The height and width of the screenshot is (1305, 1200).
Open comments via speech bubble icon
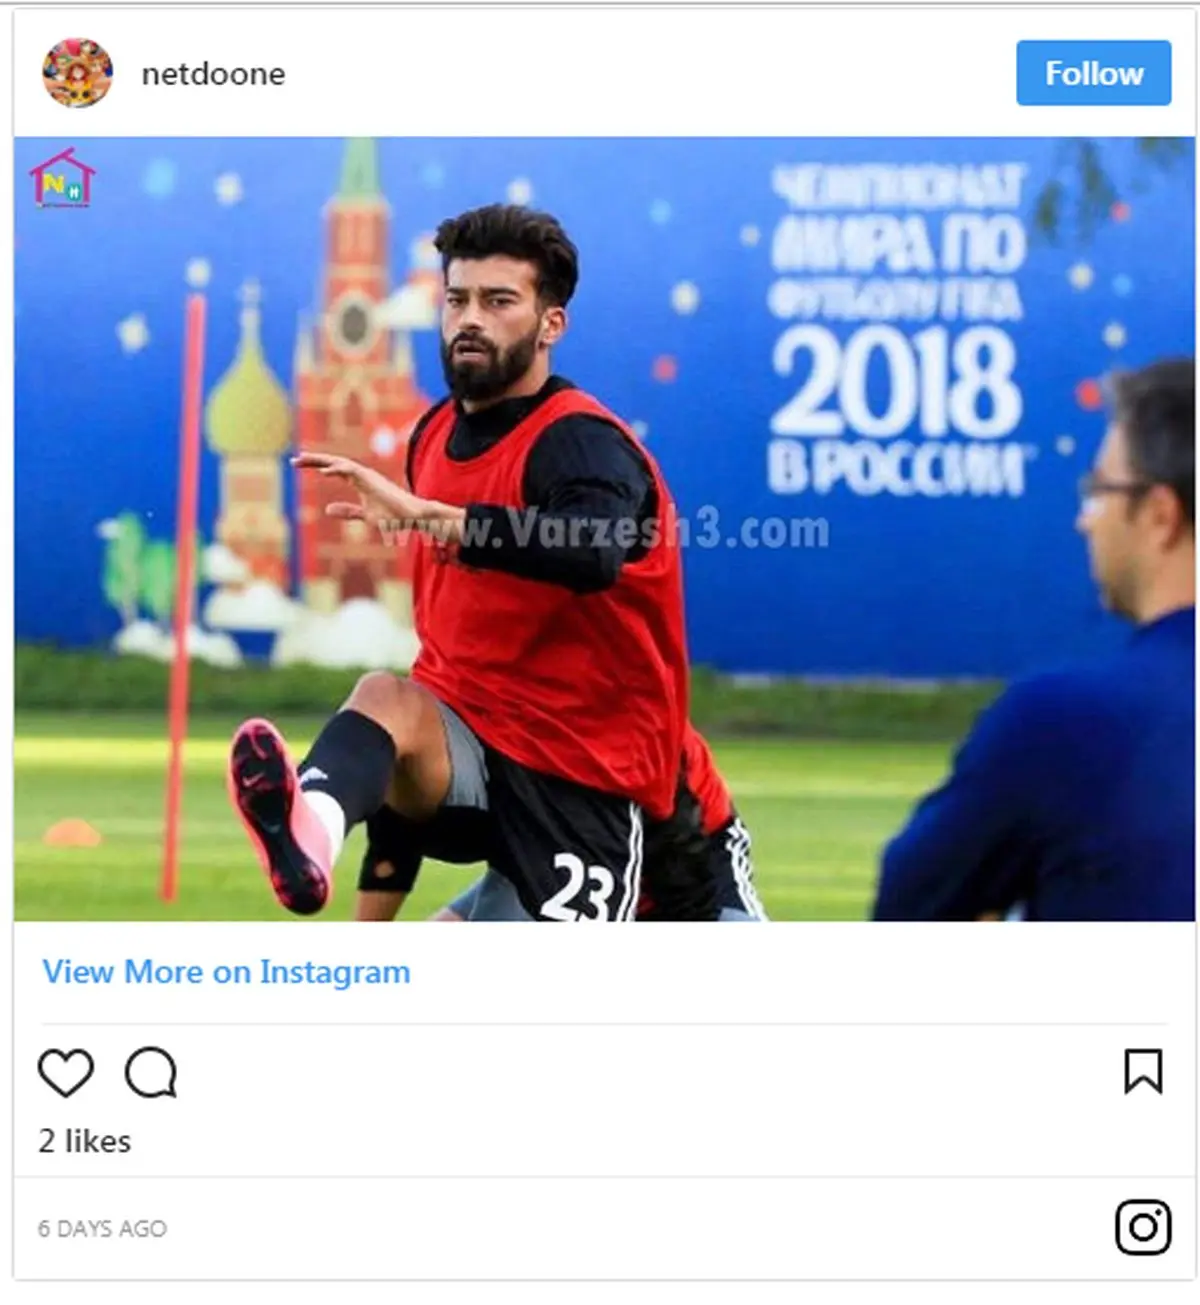tap(151, 1073)
